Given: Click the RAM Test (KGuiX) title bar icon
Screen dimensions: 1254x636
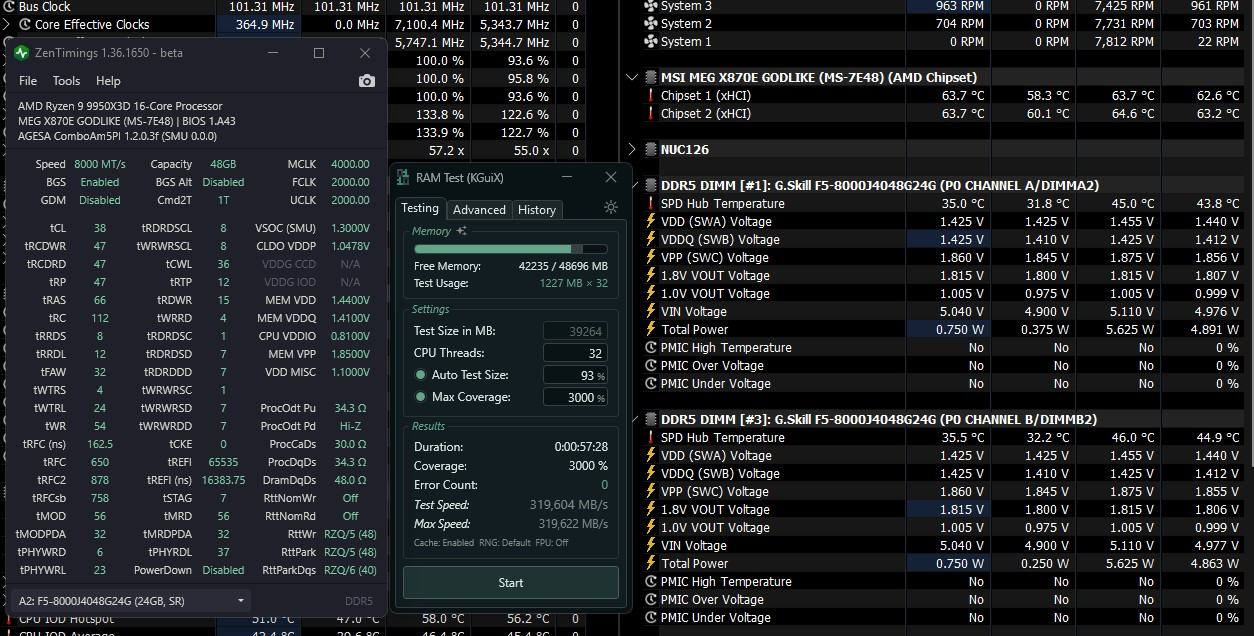Looking at the screenshot, I should pos(403,177).
